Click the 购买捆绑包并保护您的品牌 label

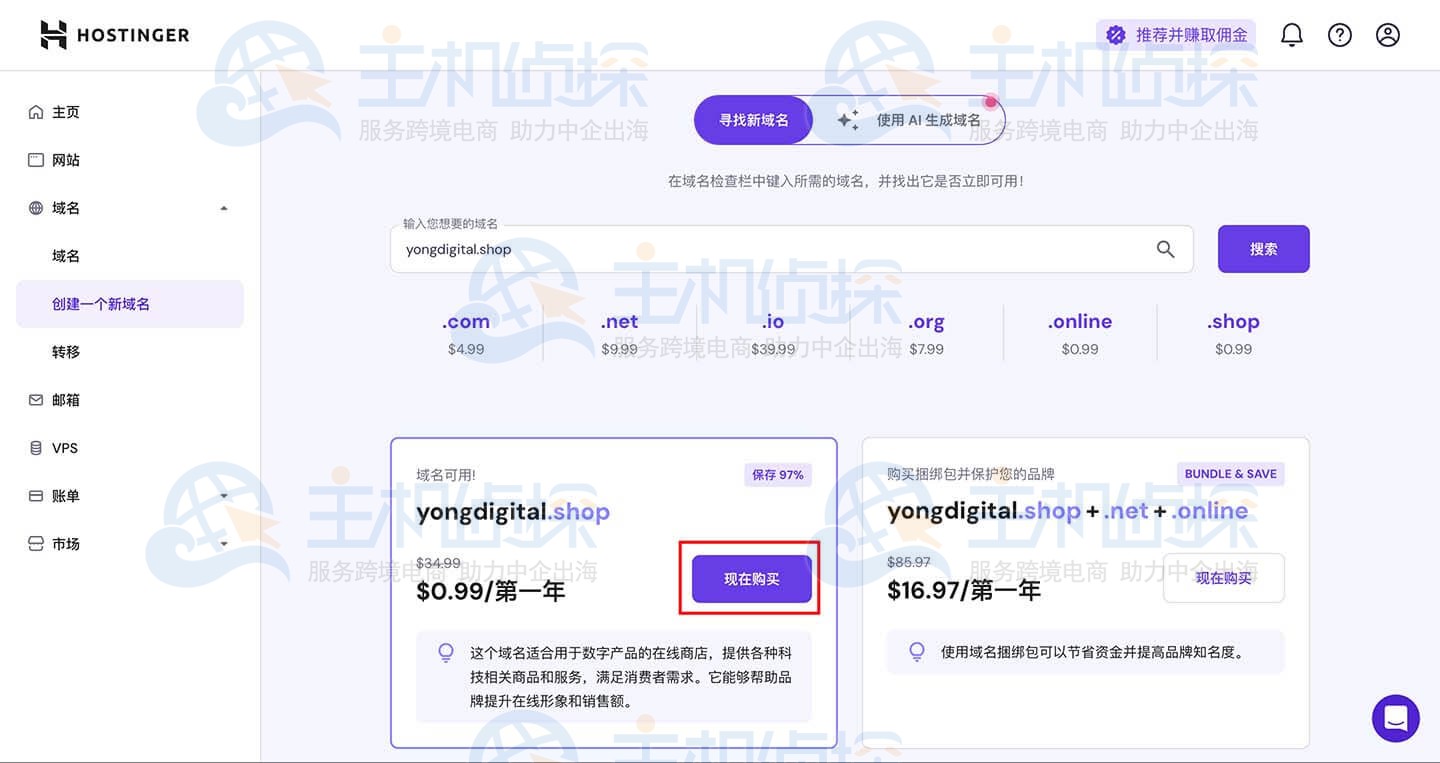971,474
